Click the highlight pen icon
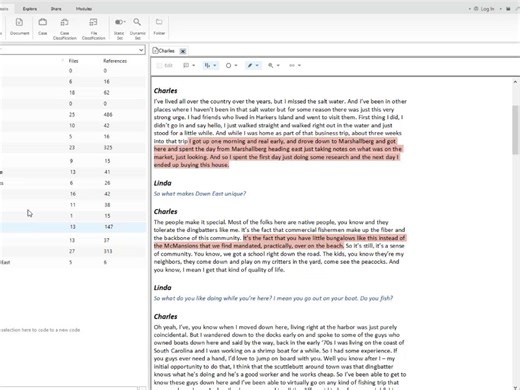 (x=250, y=65)
